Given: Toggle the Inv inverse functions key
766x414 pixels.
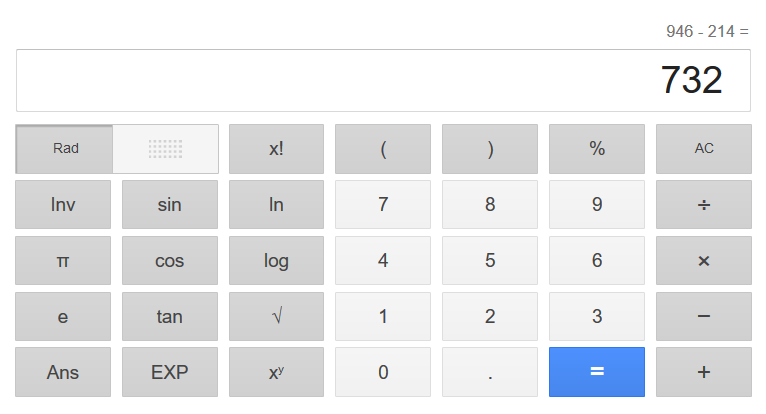Looking at the screenshot, I should (x=63, y=205).
